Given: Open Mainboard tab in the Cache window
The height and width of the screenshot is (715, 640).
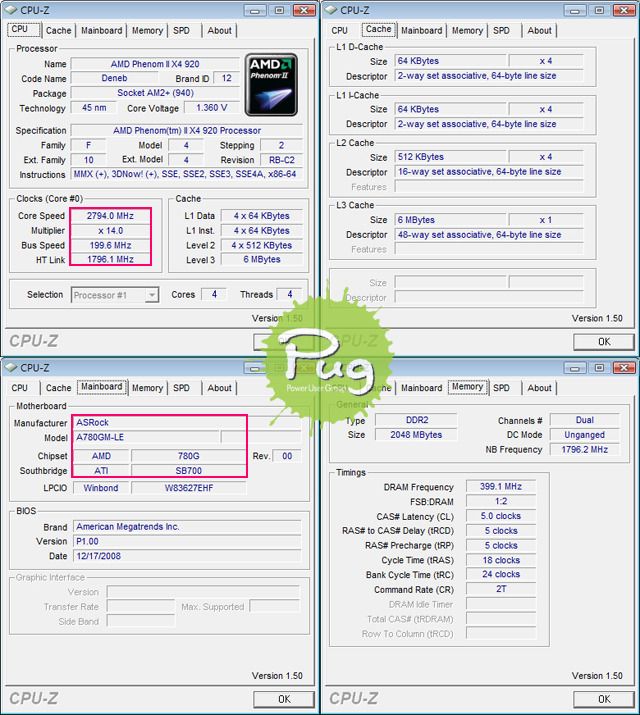Looking at the screenshot, I should 421,31.
